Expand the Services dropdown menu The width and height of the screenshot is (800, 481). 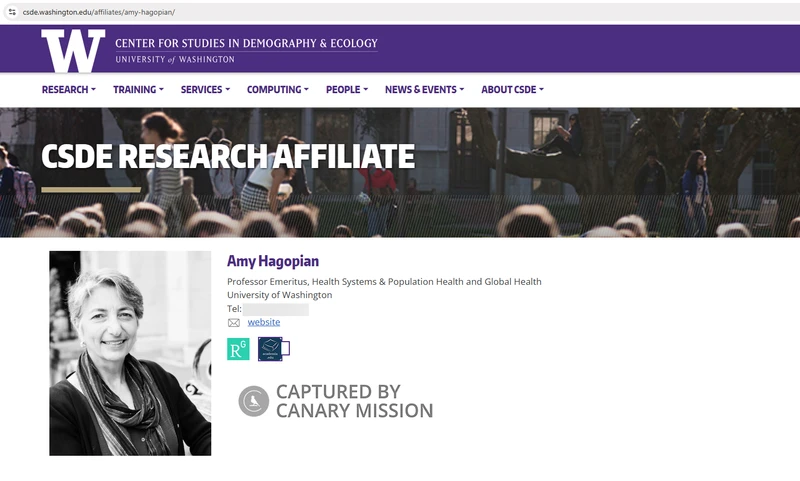pyautogui.click(x=205, y=90)
